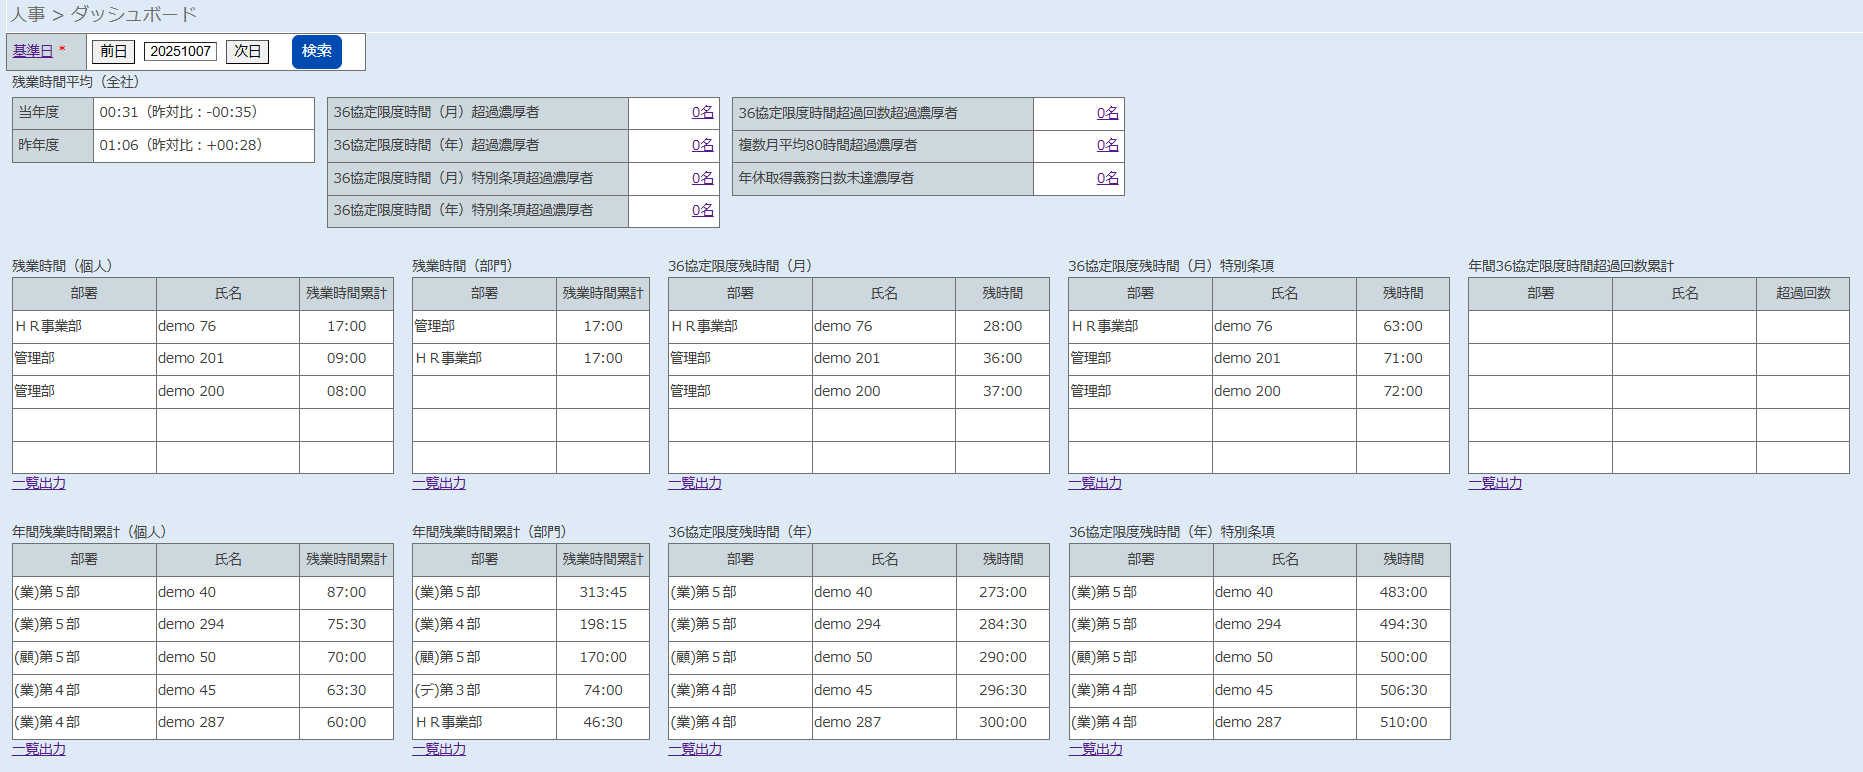The height and width of the screenshot is (772, 1863).
Task: Open 0名 link for 複数月平均80時間超過濃厚者
Action: pyautogui.click(x=1107, y=145)
